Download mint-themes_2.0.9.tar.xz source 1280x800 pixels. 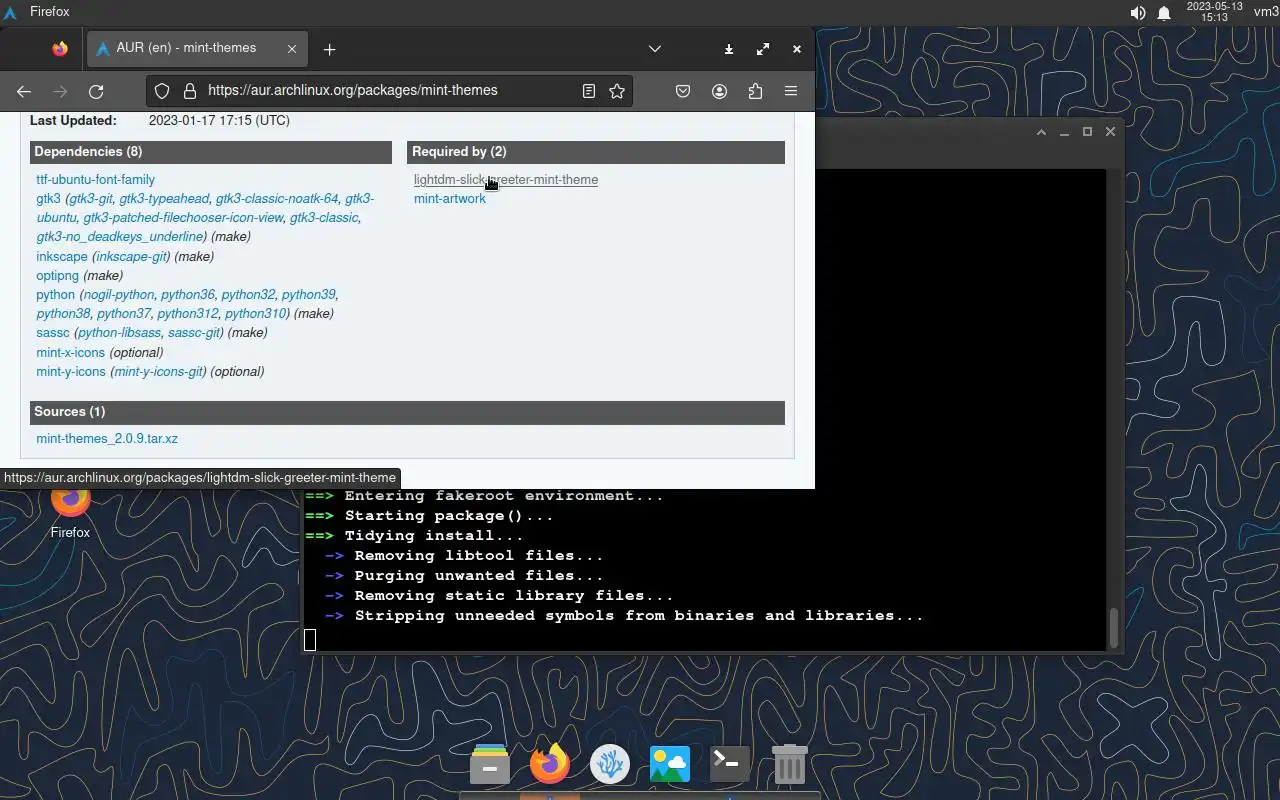(x=107, y=439)
